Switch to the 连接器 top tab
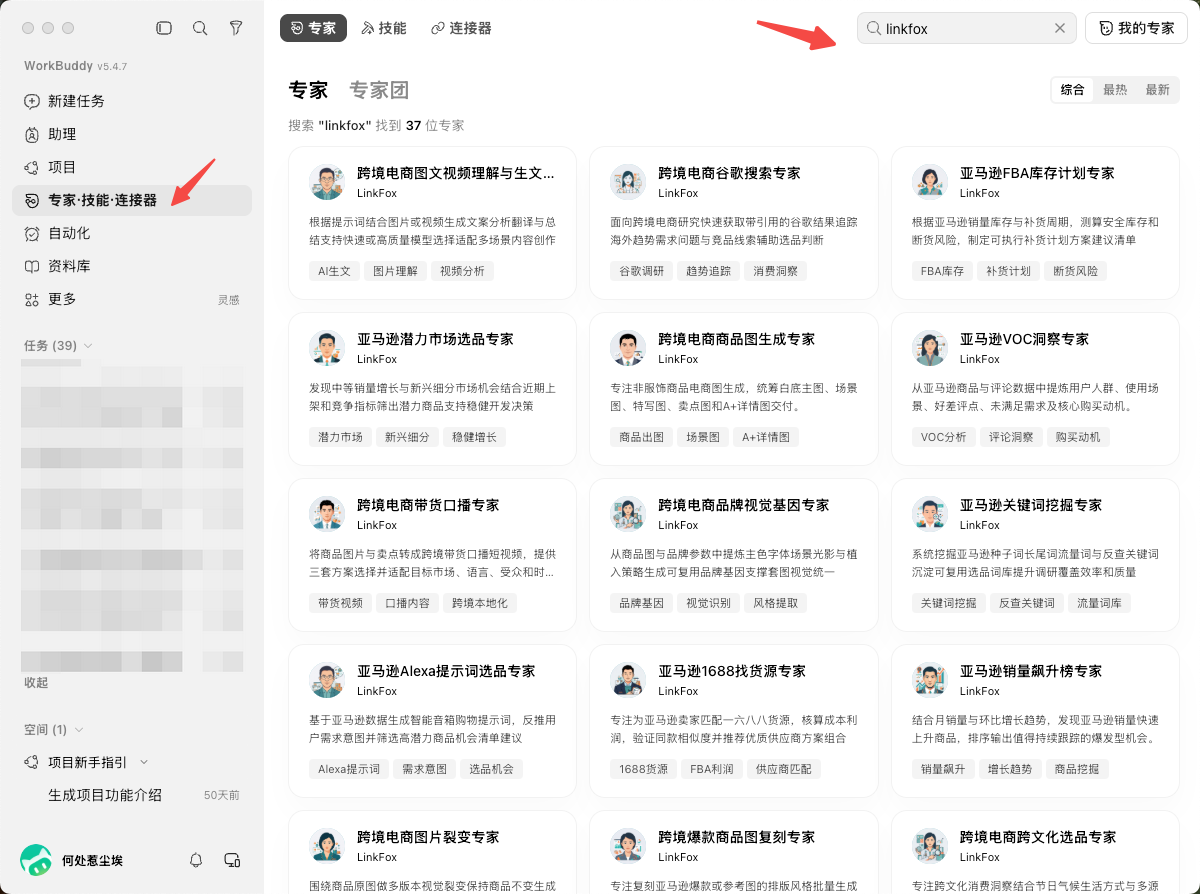This screenshot has height=894, width=1200. 461,28
